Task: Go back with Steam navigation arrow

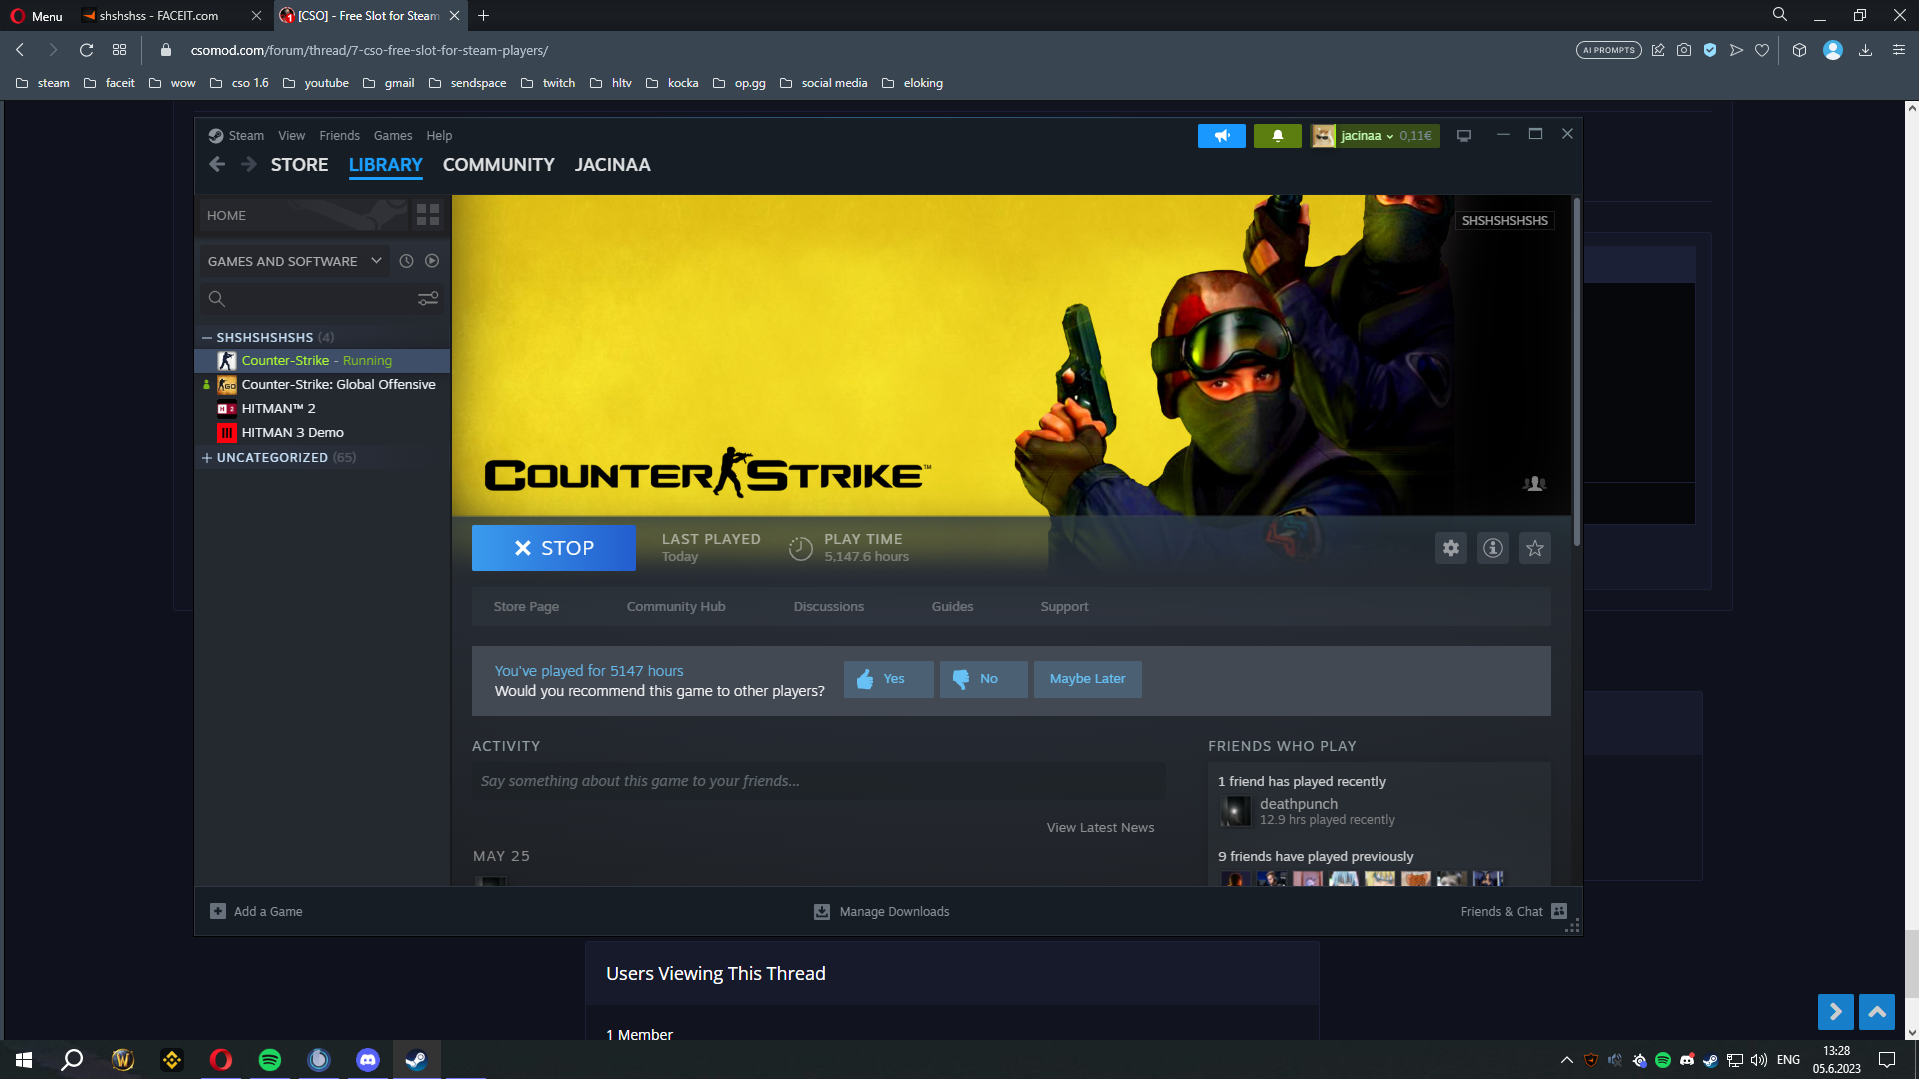Action: tap(217, 165)
